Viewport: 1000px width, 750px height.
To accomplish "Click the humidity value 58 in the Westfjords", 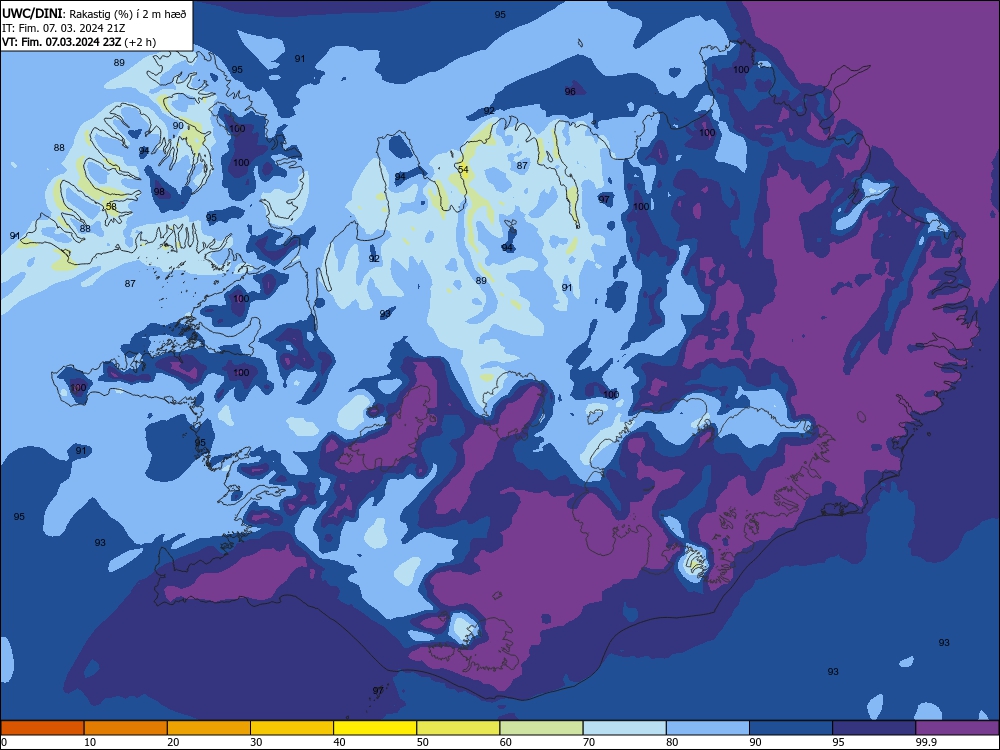I will (x=112, y=207).
